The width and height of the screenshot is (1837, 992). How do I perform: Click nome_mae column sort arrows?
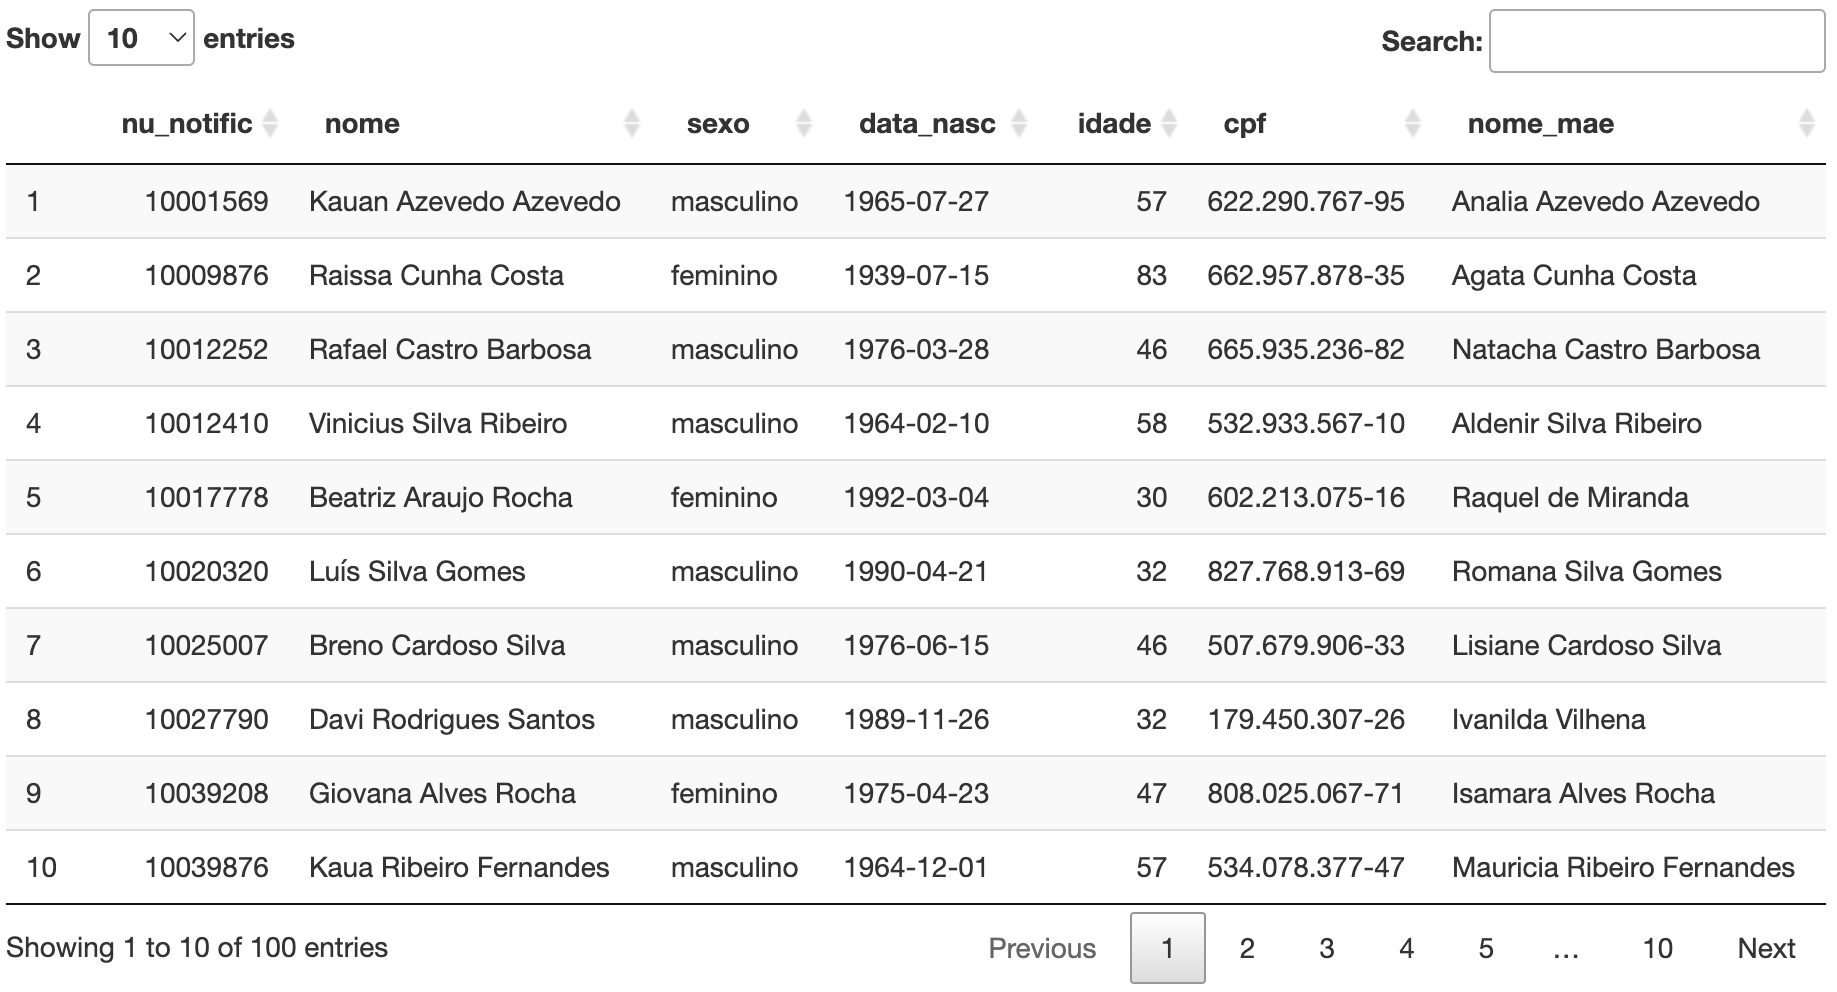coord(1806,123)
